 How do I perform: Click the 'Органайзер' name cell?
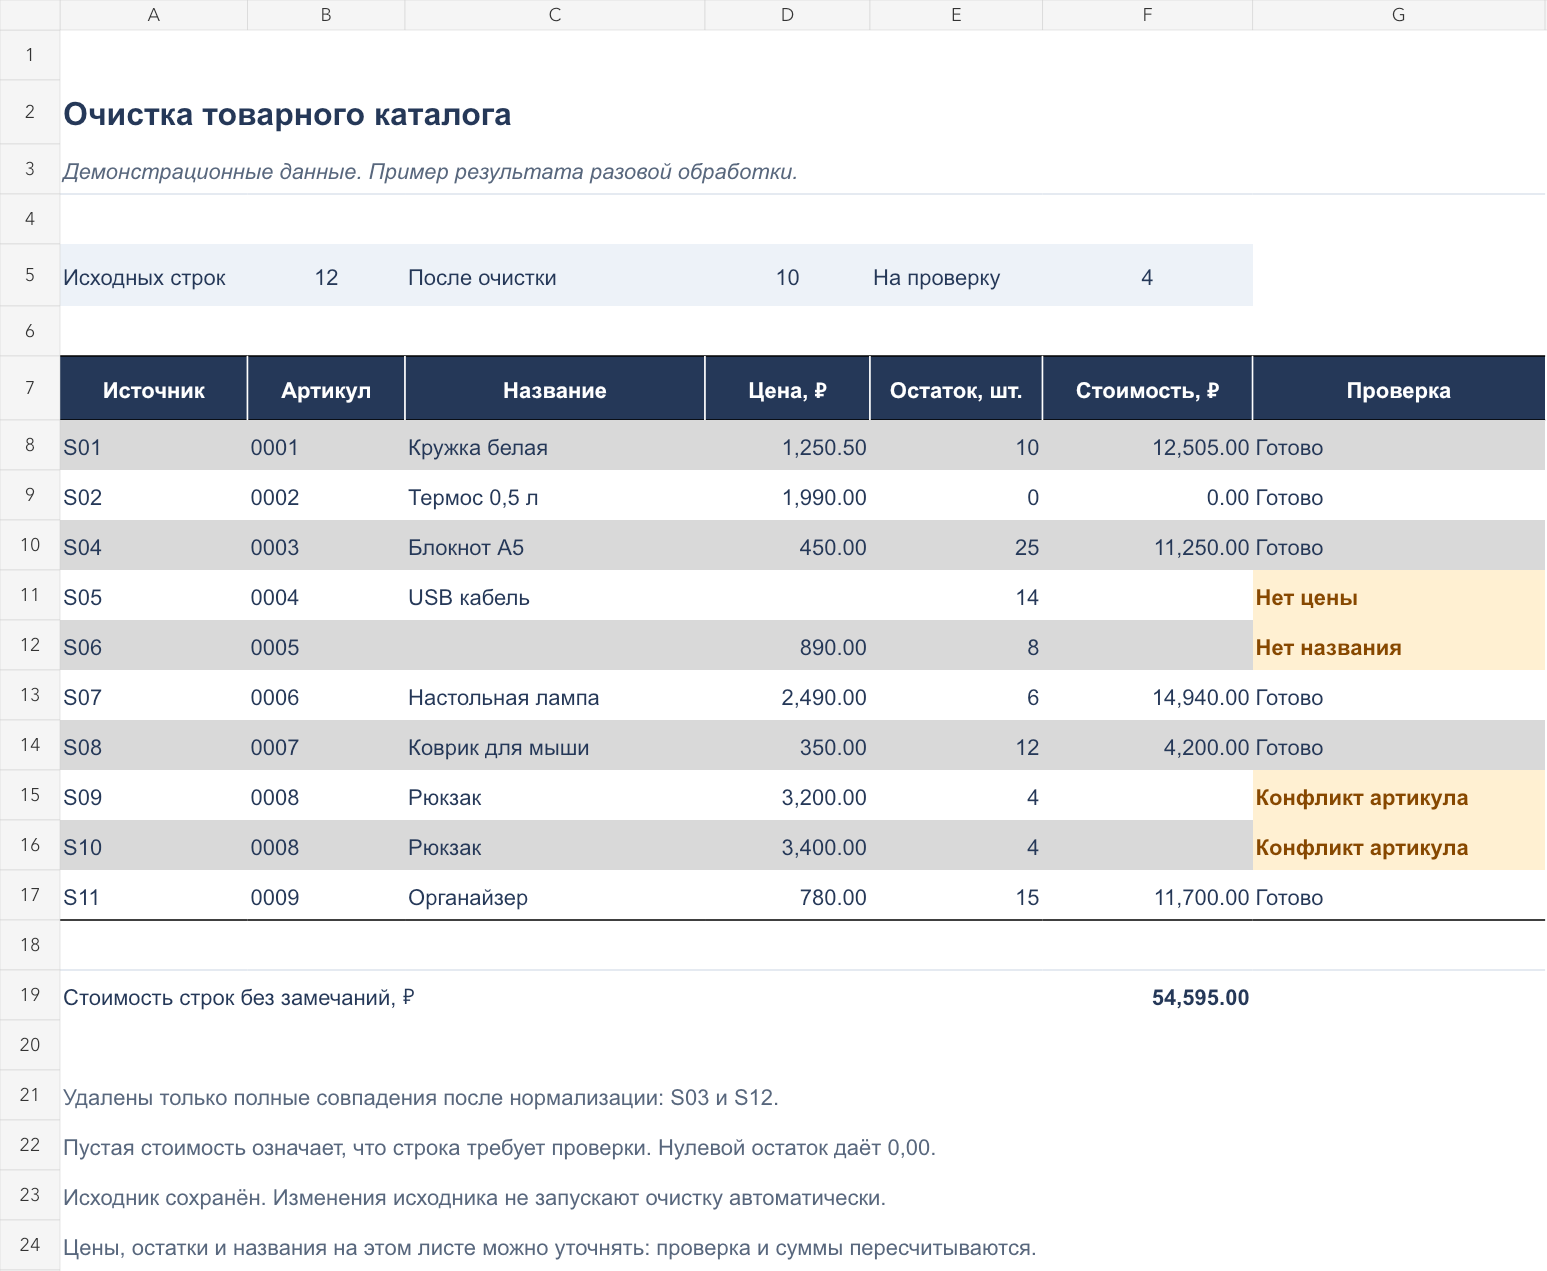click(x=555, y=897)
